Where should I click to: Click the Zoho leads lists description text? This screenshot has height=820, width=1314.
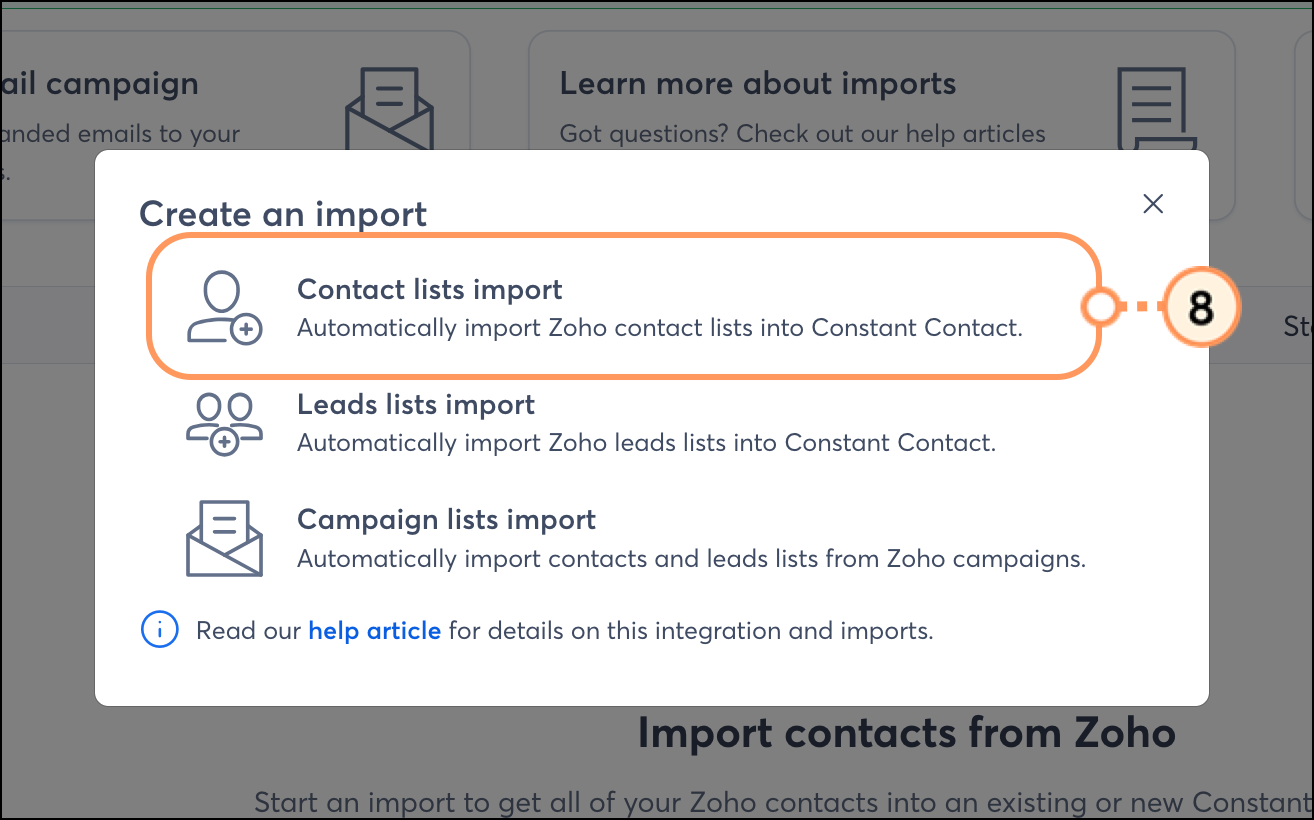(646, 443)
